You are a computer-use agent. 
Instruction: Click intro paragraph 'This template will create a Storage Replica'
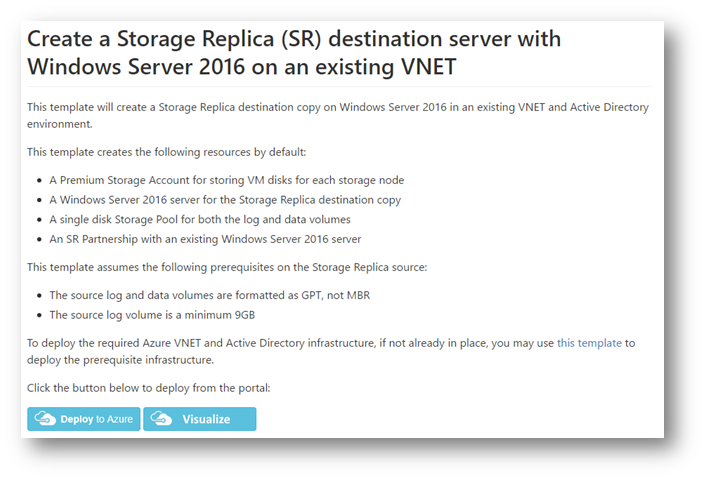click(338, 115)
